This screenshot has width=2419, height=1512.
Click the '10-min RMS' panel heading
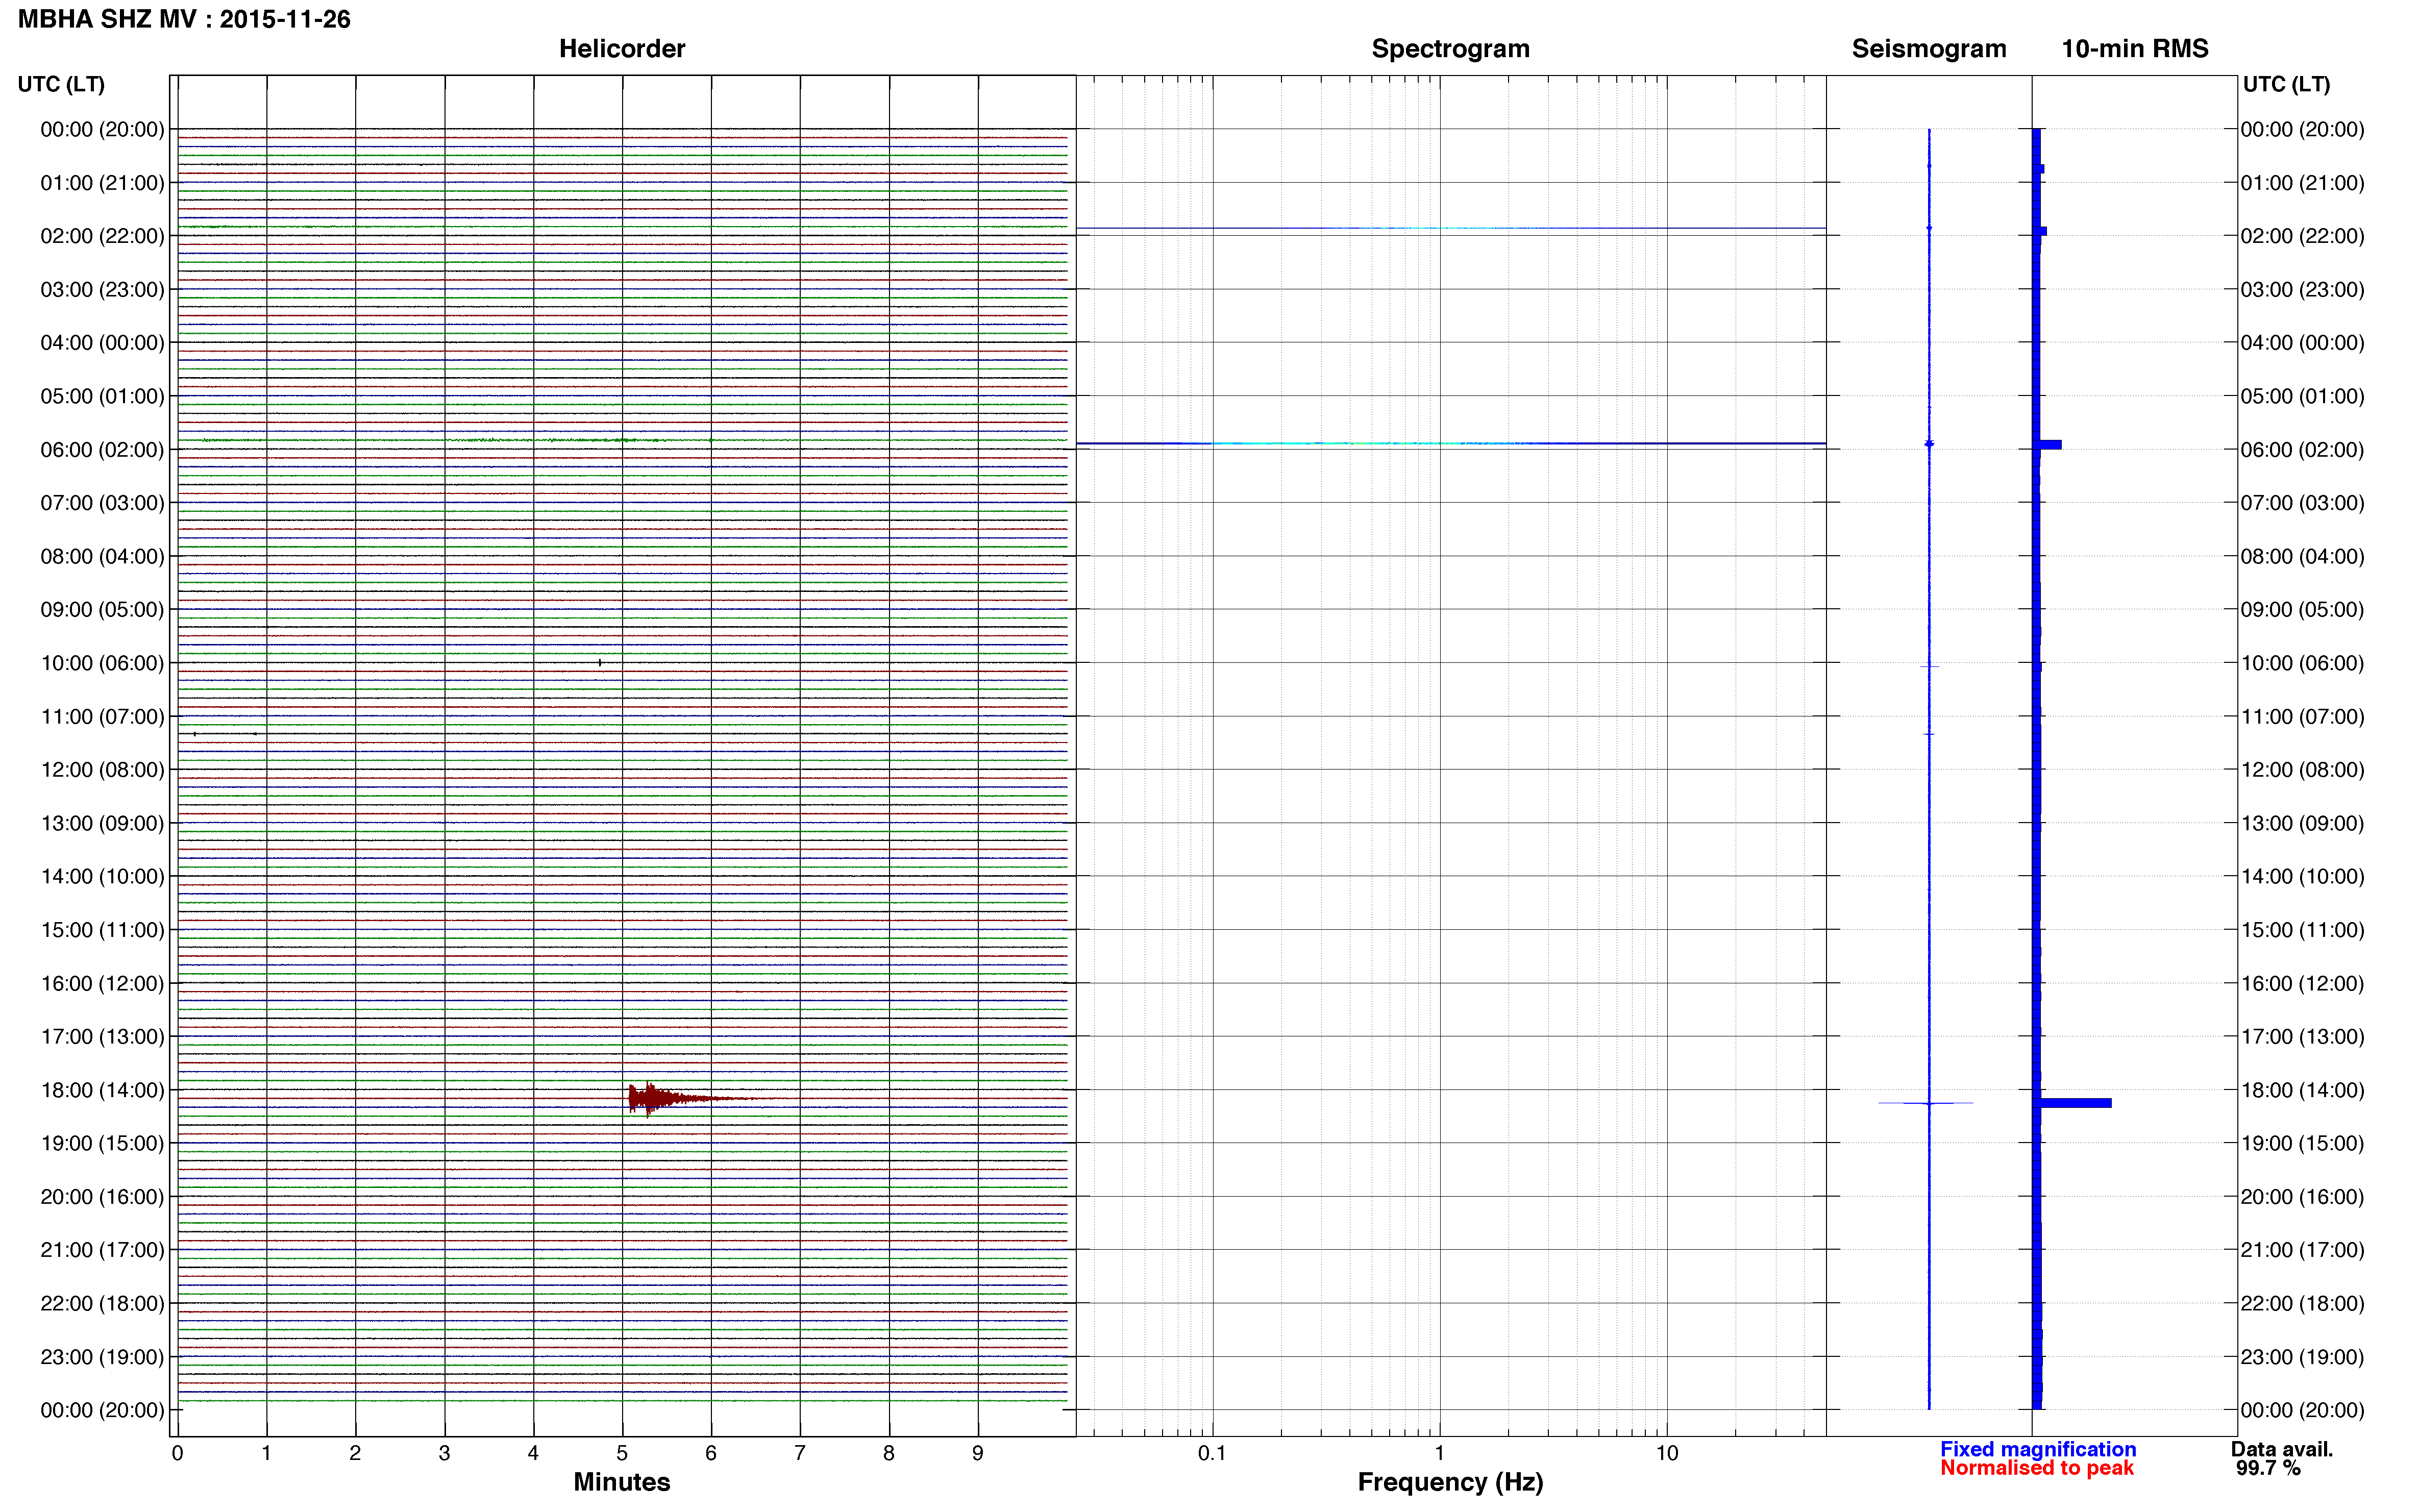pos(2134,49)
